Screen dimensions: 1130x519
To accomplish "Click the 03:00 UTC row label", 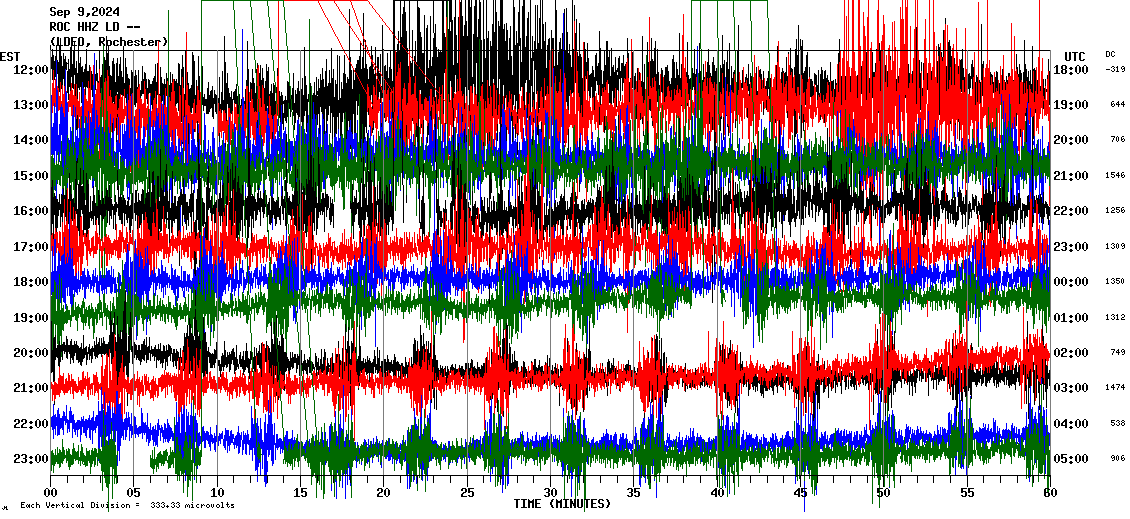I will 1072,388.
